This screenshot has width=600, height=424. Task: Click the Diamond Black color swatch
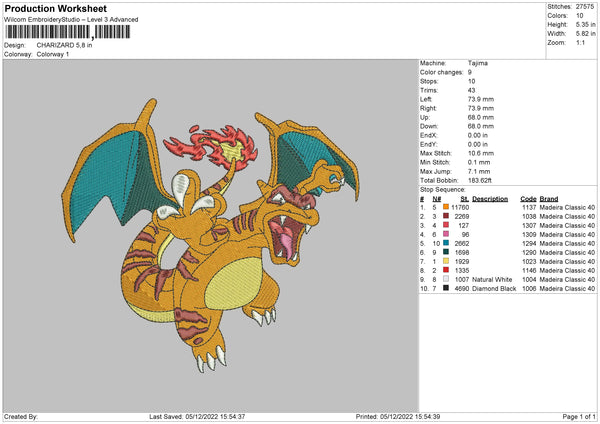[446, 288]
